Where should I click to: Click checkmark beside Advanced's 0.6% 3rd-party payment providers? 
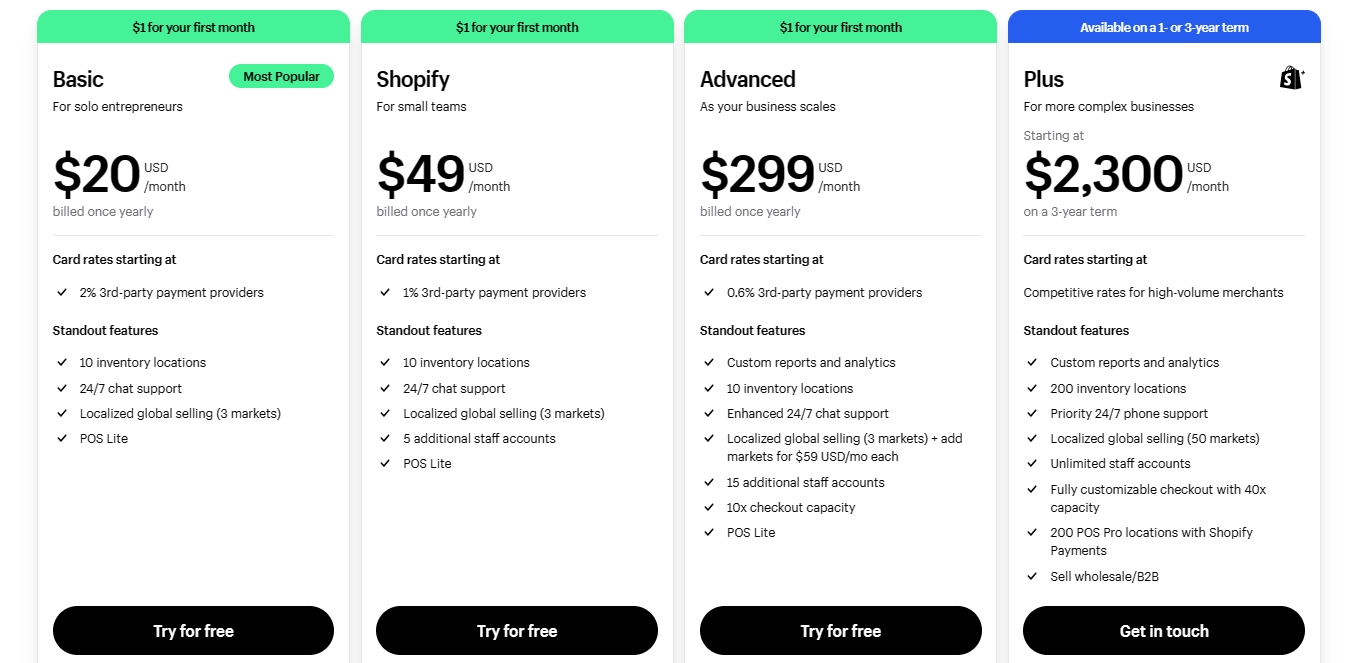tap(709, 293)
